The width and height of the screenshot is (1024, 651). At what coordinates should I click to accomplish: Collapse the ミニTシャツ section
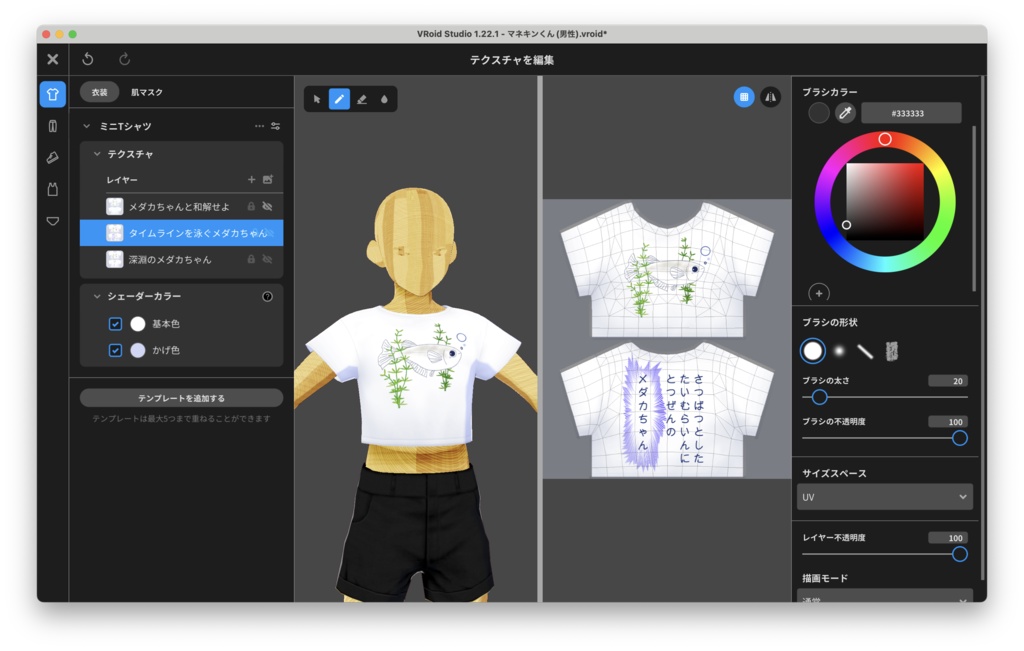(86, 126)
